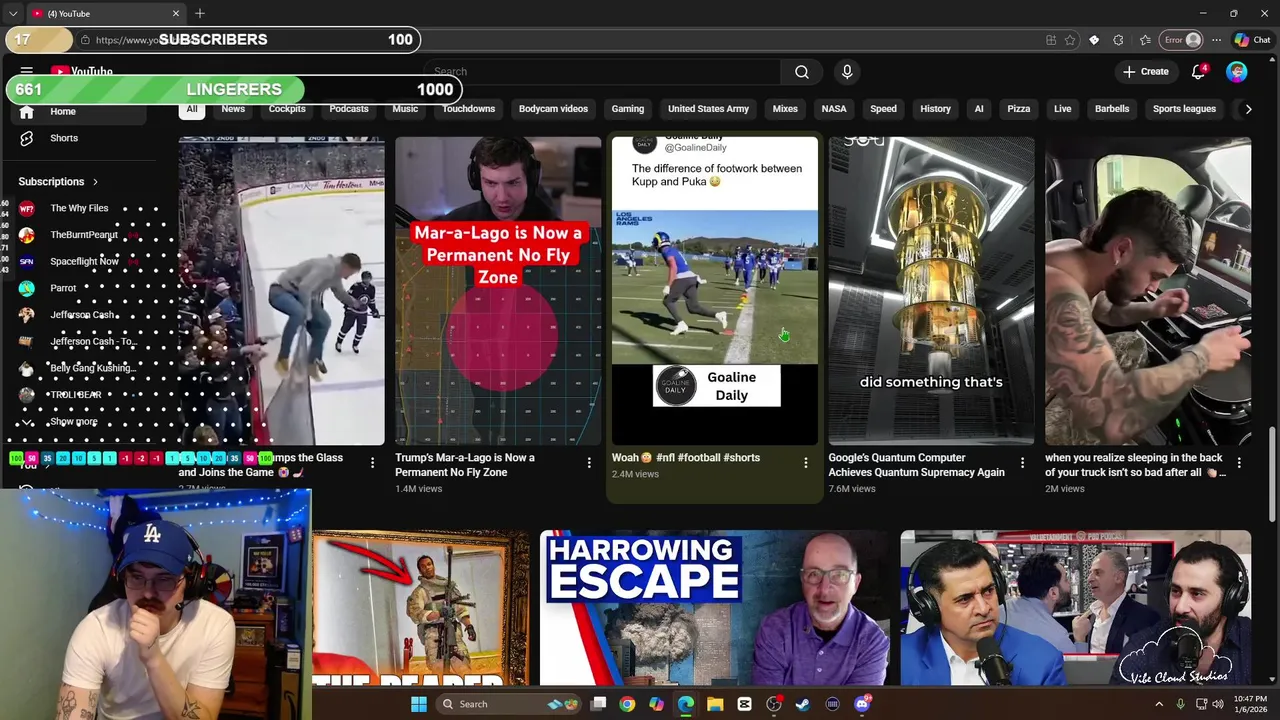1280x720 pixels.
Task: Select the Bodycam videos chip
Action: (x=553, y=109)
